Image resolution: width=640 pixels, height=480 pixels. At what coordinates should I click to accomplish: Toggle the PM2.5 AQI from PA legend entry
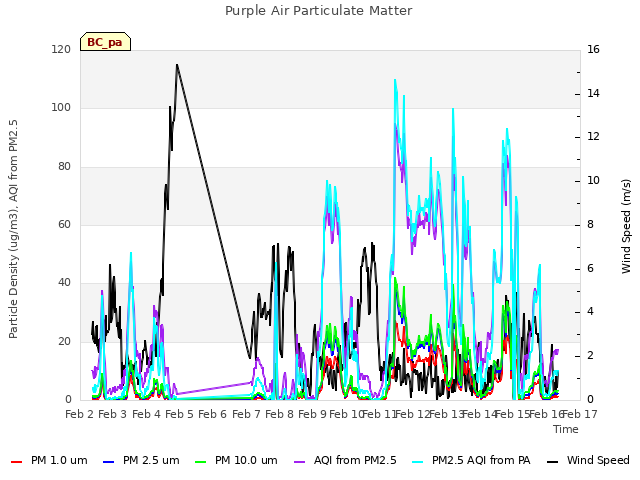click(471, 461)
